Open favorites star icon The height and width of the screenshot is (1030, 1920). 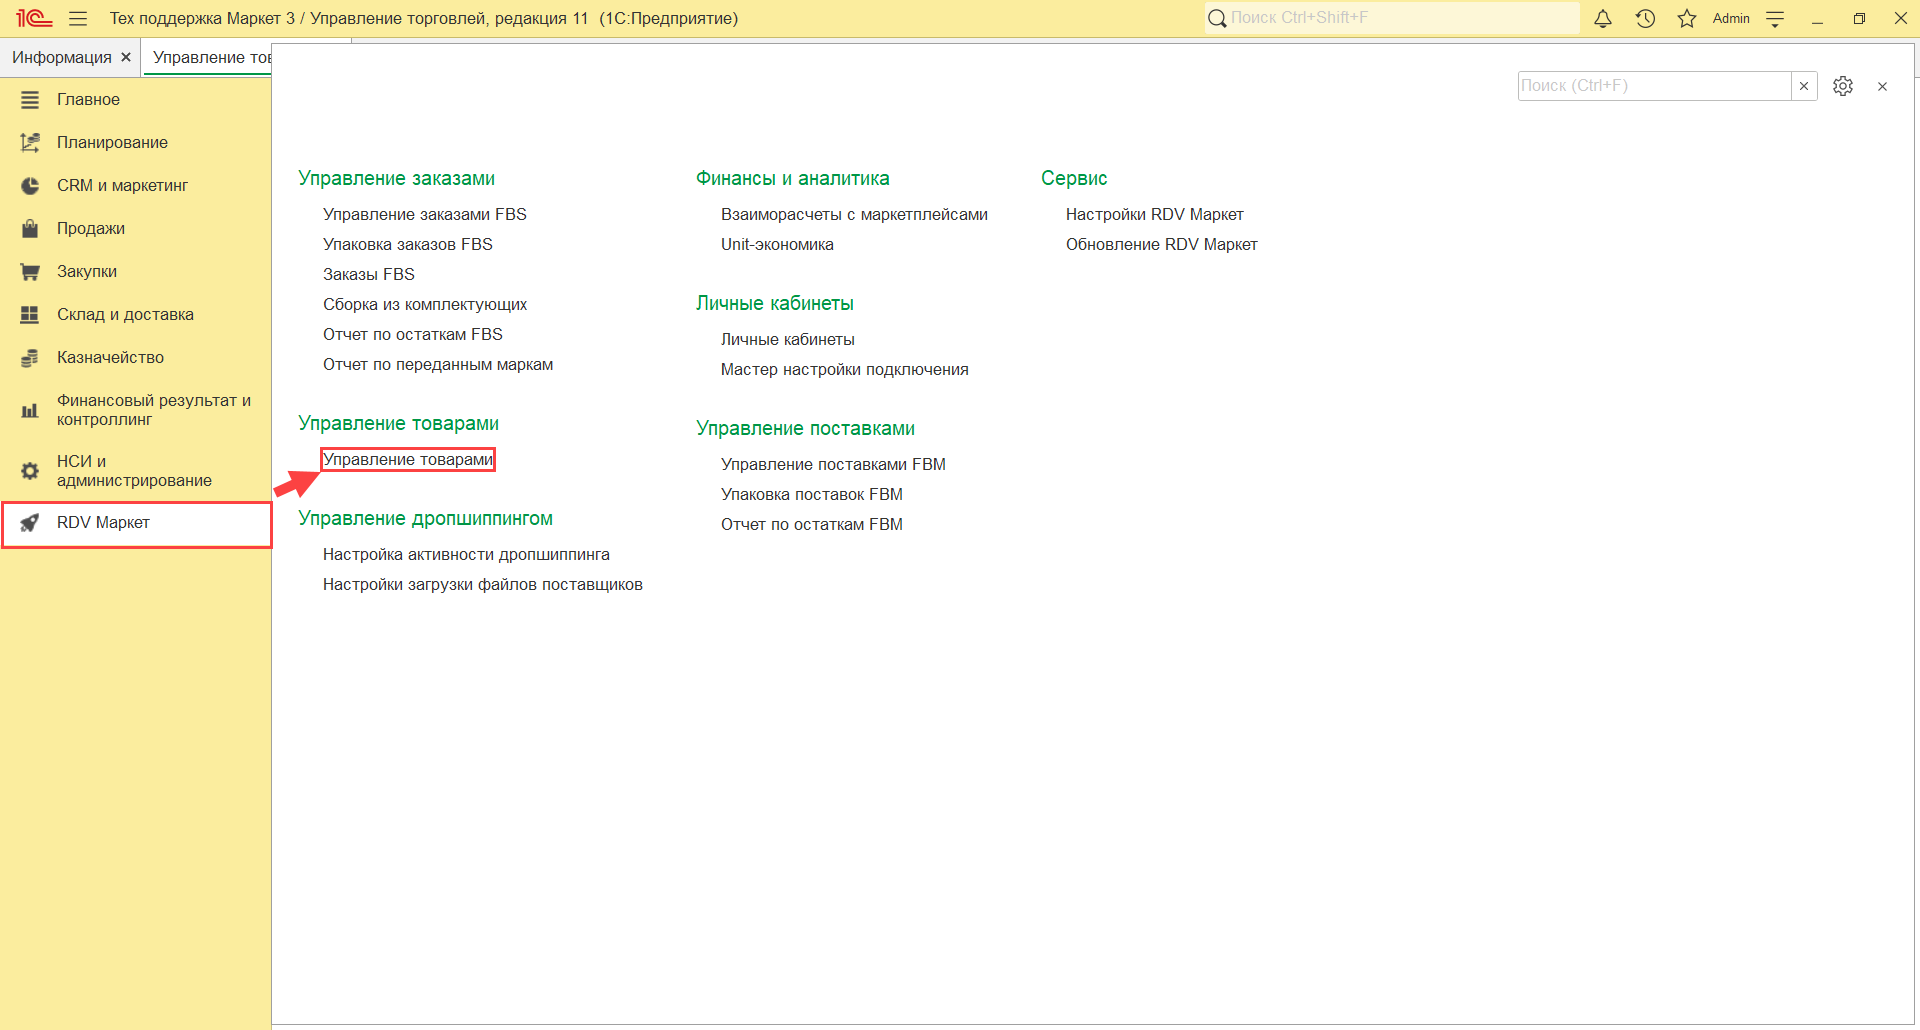pyautogui.click(x=1687, y=19)
